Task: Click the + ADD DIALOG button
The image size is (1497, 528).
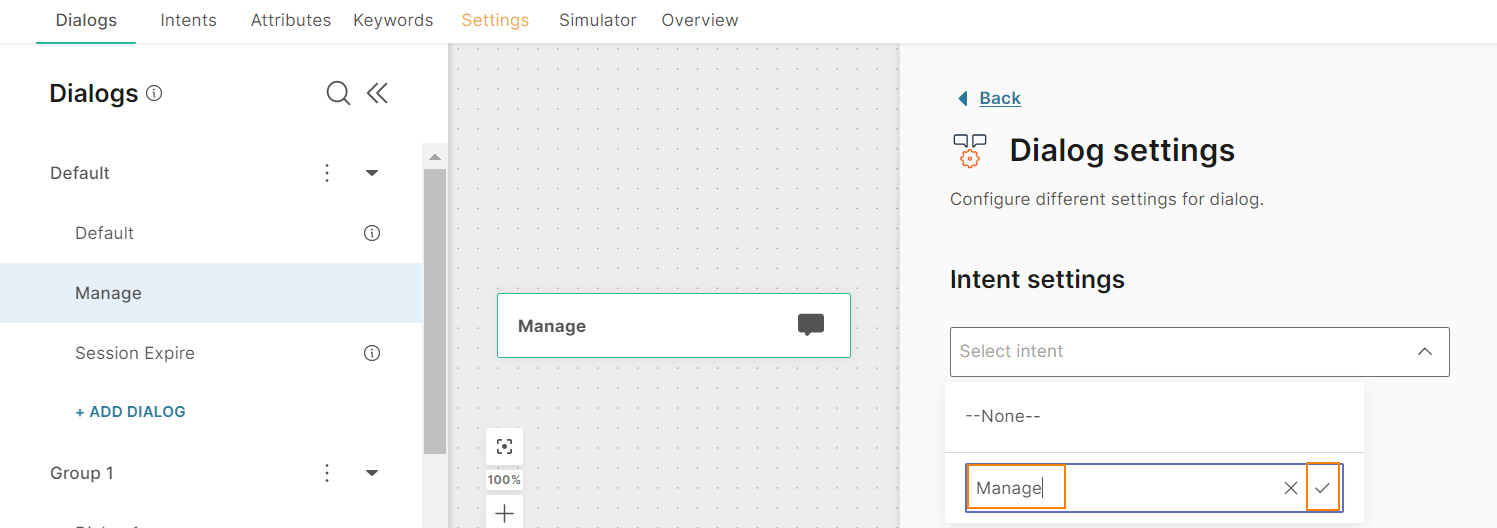Action: pos(131,412)
